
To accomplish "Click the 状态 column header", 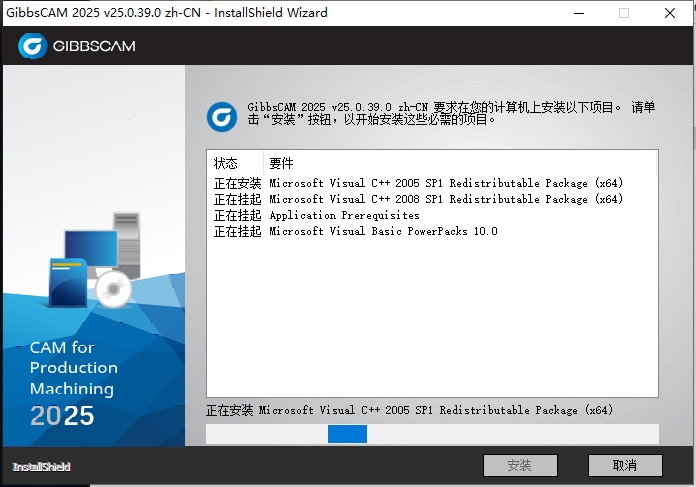I will tap(226, 163).
